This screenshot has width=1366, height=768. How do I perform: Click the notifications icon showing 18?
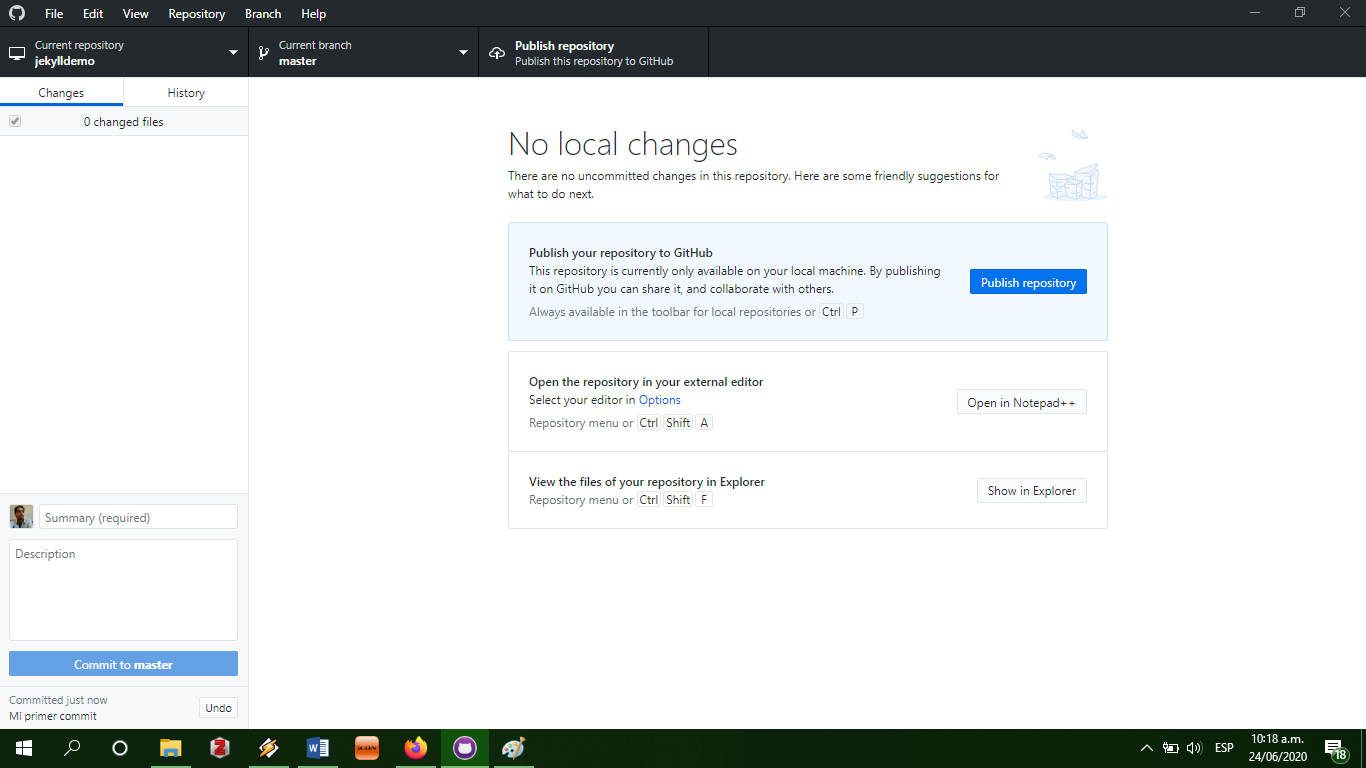(x=1334, y=748)
